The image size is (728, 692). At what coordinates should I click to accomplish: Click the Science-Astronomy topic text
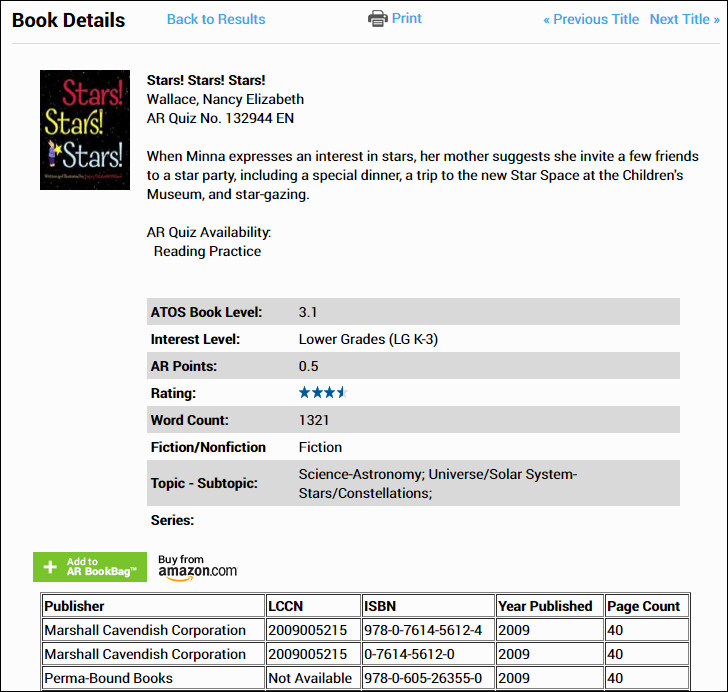click(438, 483)
